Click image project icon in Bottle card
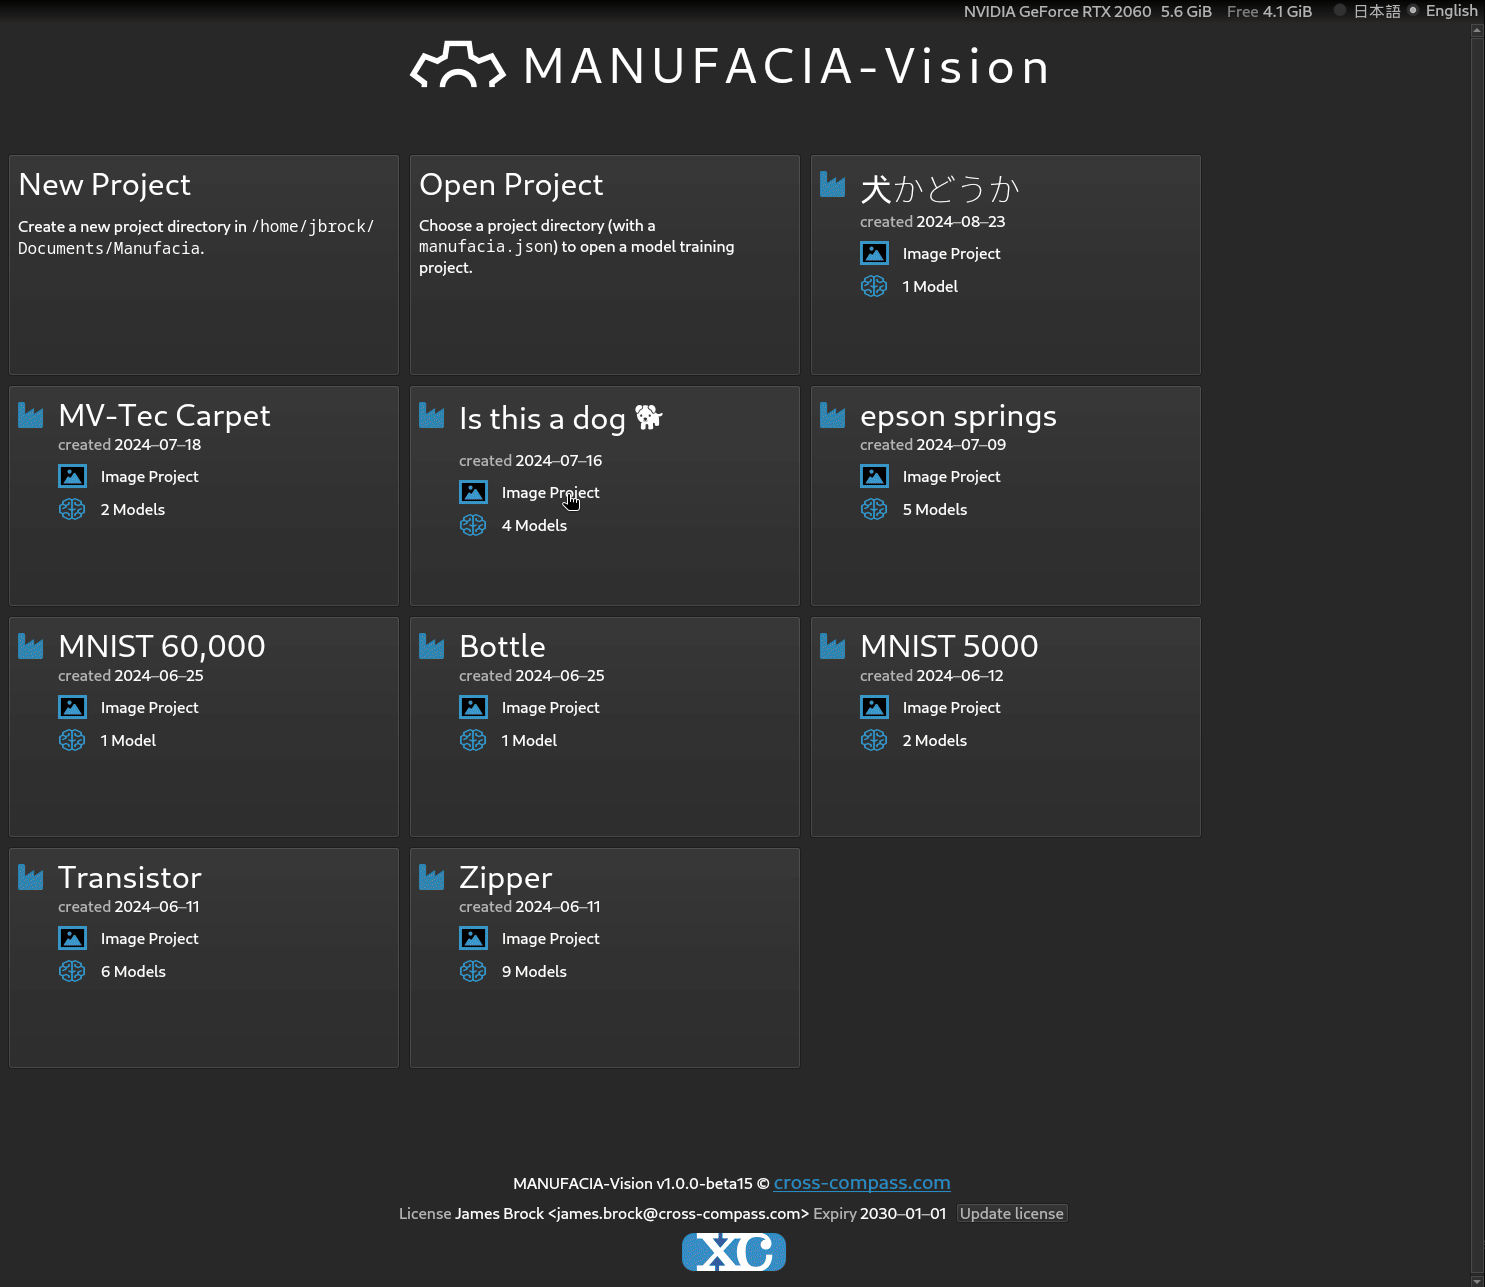Screen dimensions: 1485x1287 tap(473, 708)
